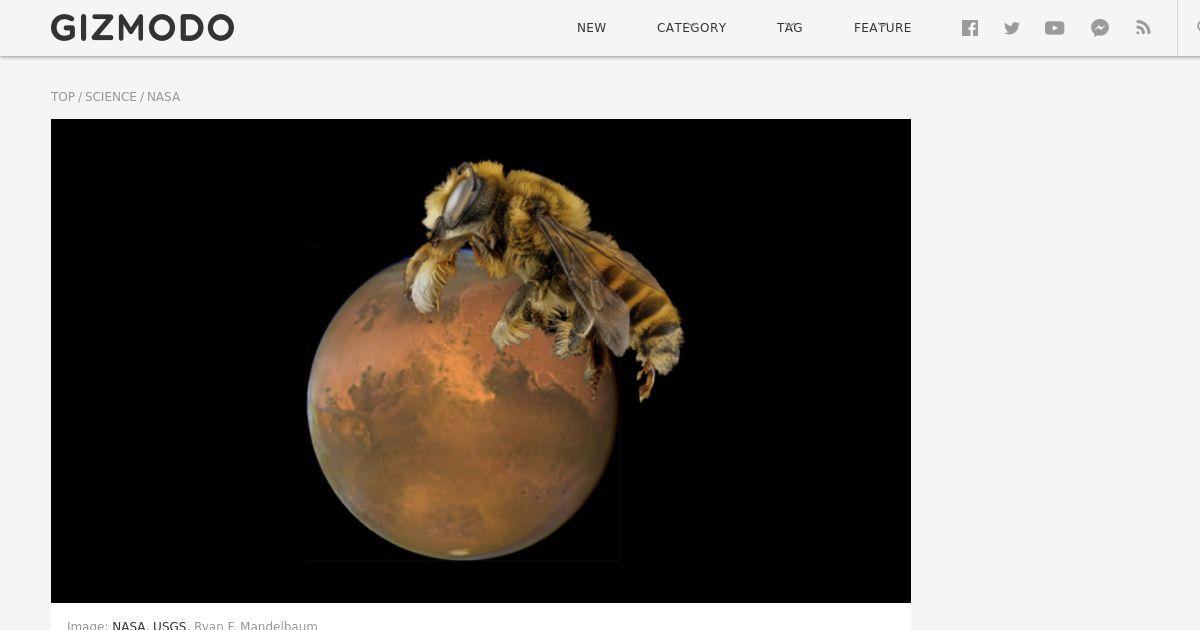This screenshot has height=630, width=1200.
Task: Open the RSS feed icon
Action: point(1143,28)
